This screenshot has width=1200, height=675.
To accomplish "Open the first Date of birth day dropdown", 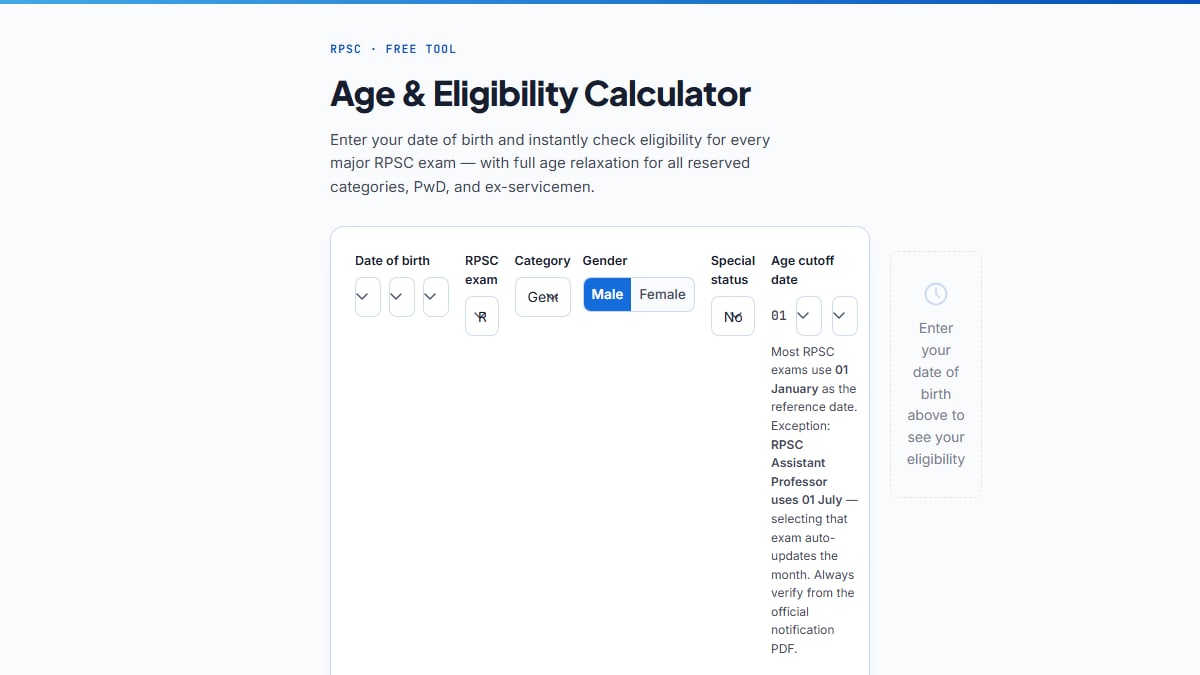I will pyautogui.click(x=368, y=297).
